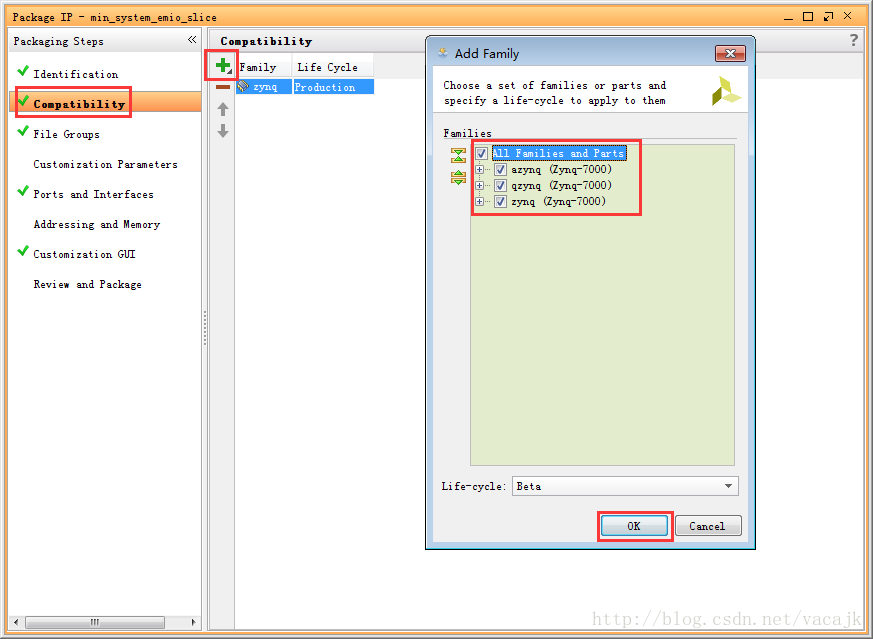Screen dimensions: 873x639
Task: Click the zynq family chip icon
Action: [243, 86]
